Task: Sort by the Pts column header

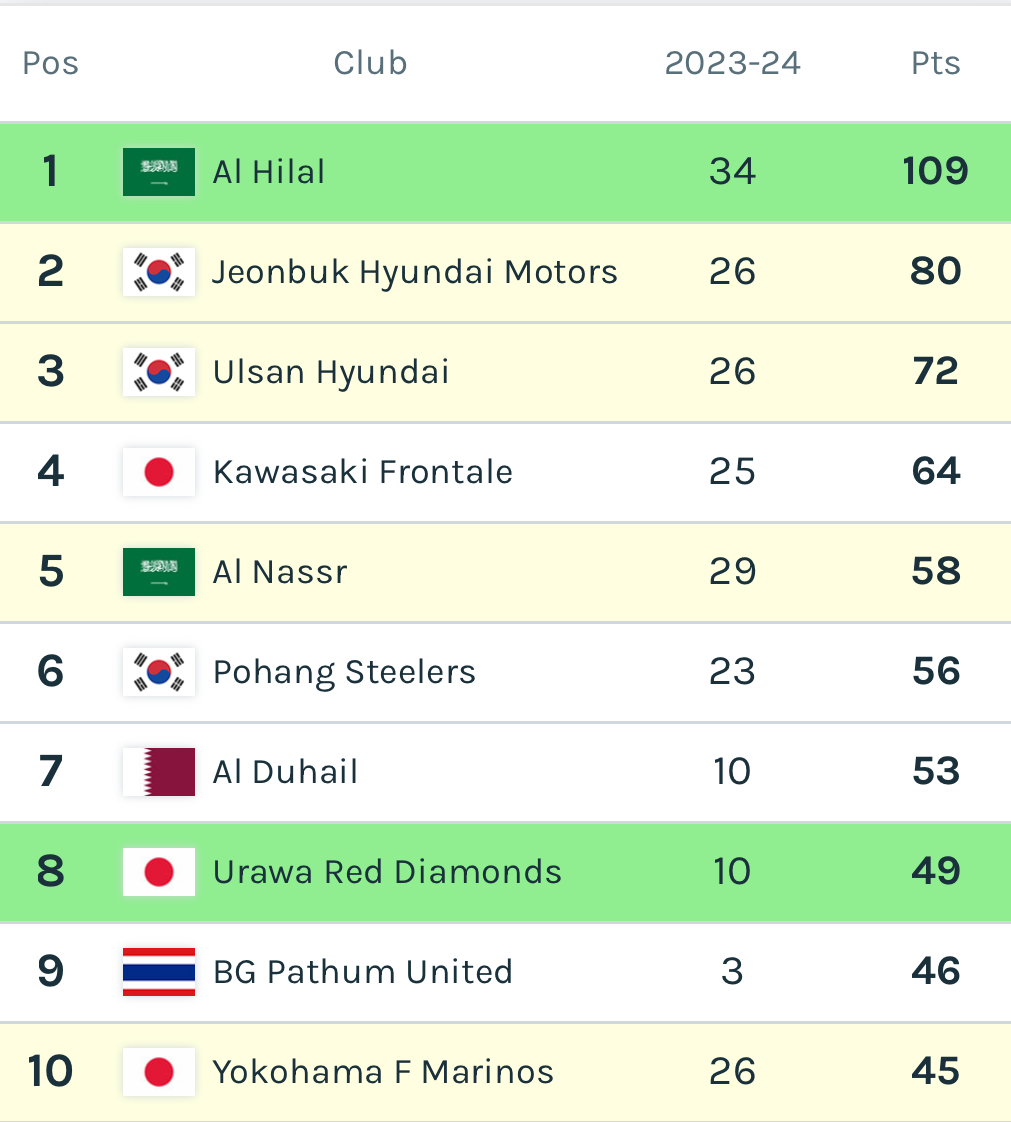Action: 935,63
